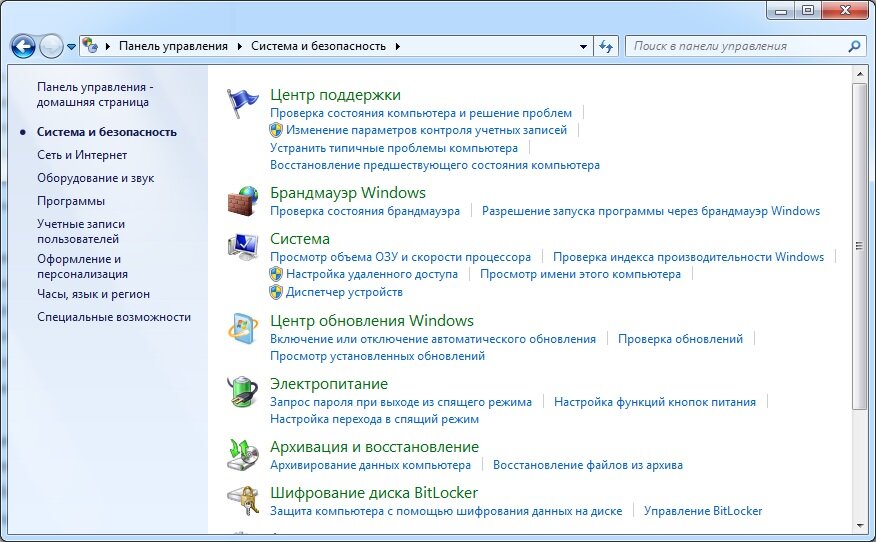
Task: Click the Control Panel icon in address bar
Action: (91, 46)
